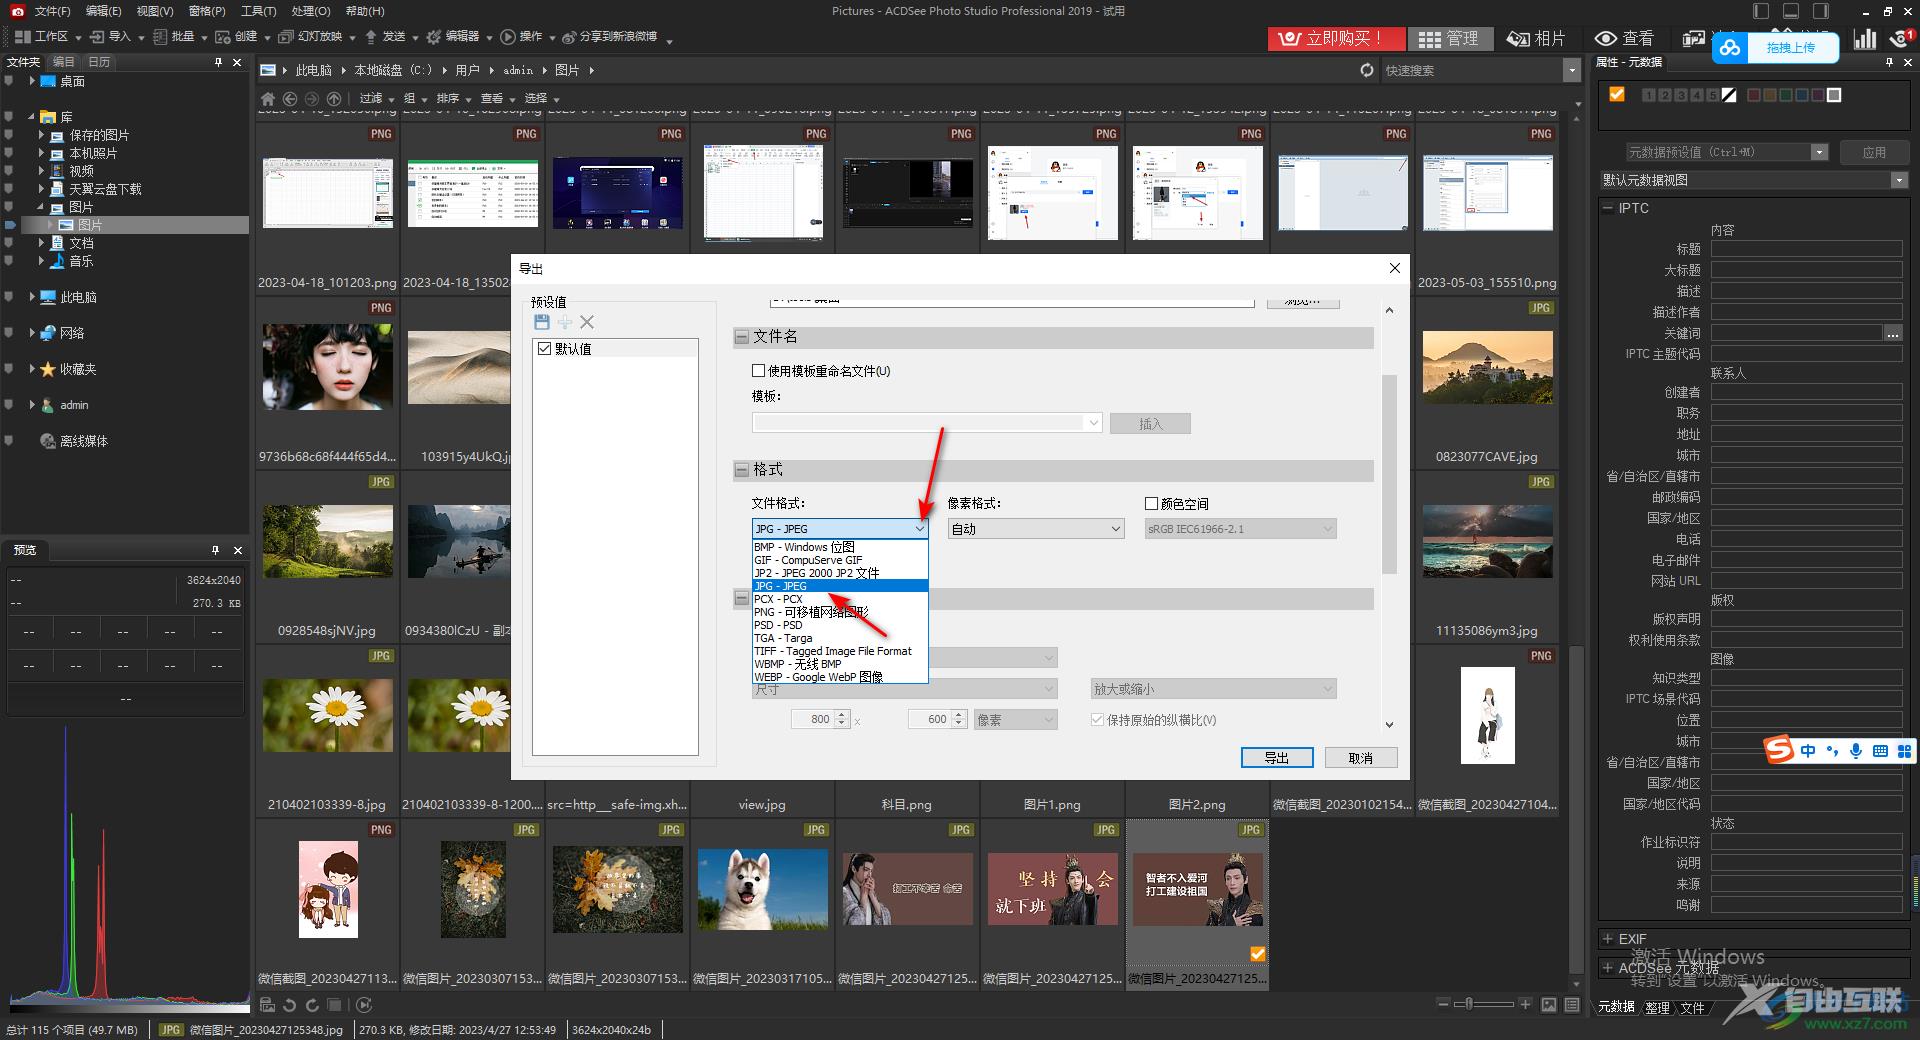Click the quick search field
This screenshot has height=1040, width=1920.
(1470, 70)
